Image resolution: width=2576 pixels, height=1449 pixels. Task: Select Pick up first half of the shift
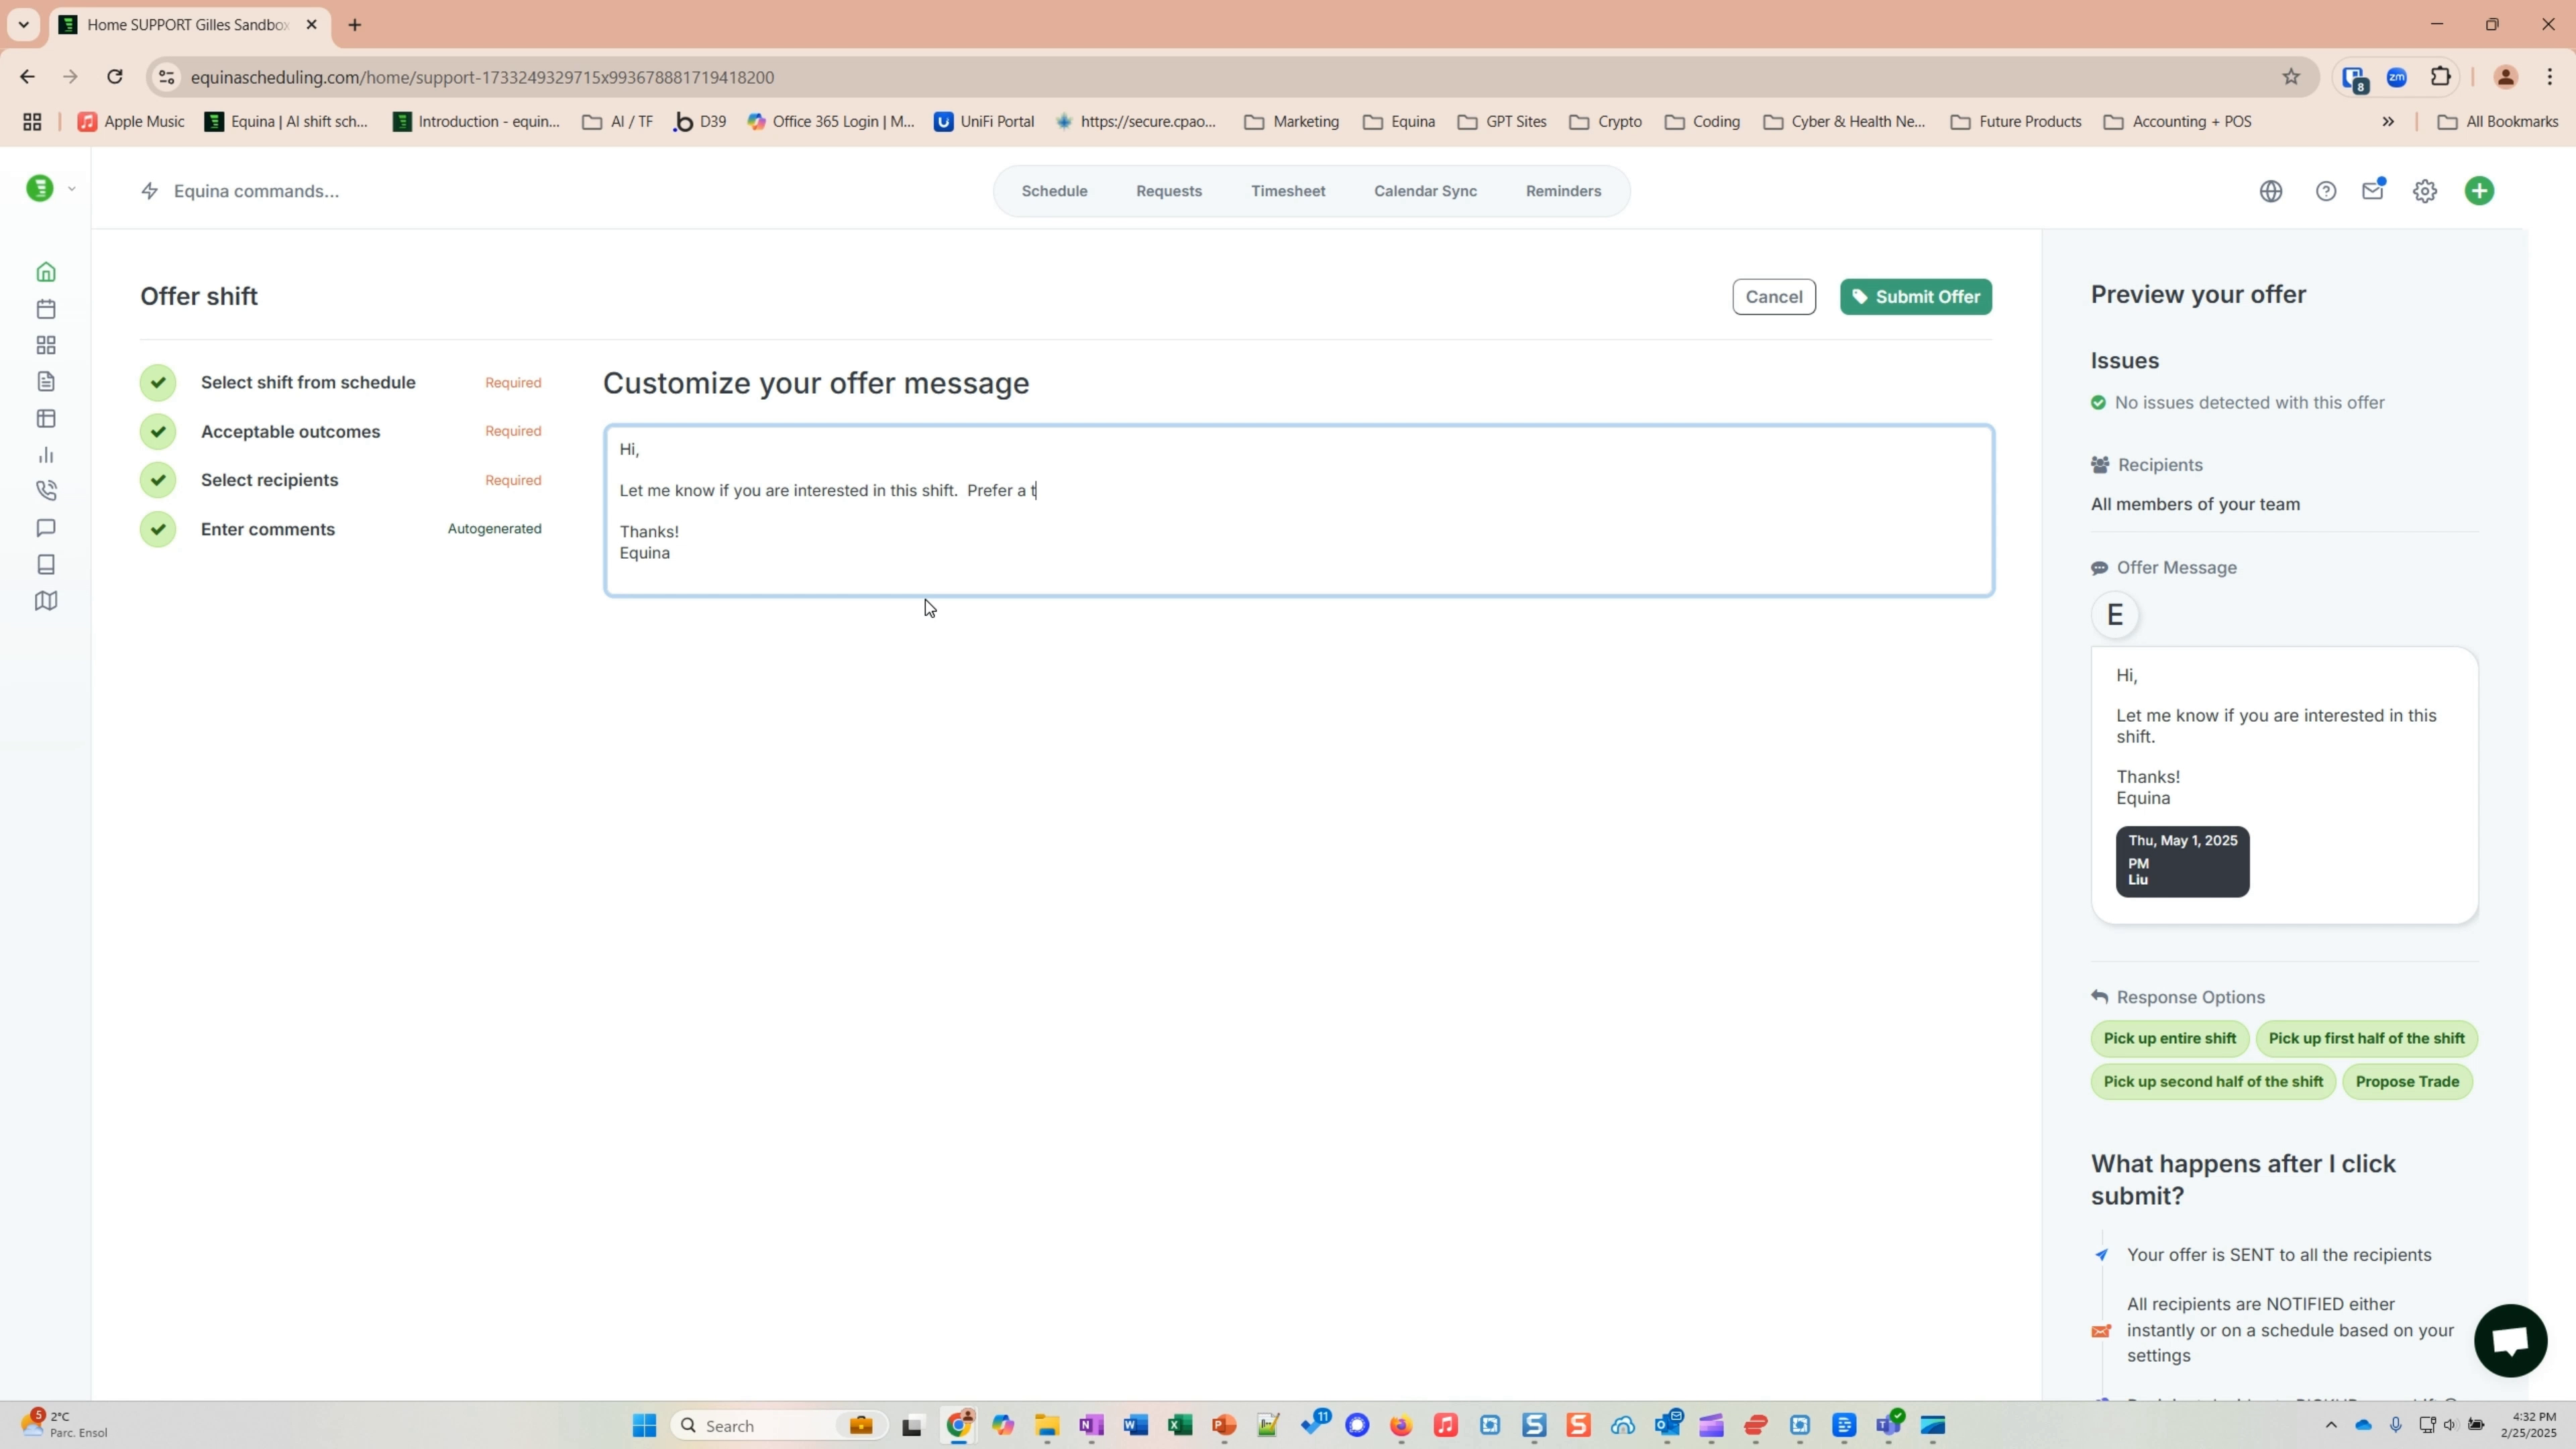2366,1038
